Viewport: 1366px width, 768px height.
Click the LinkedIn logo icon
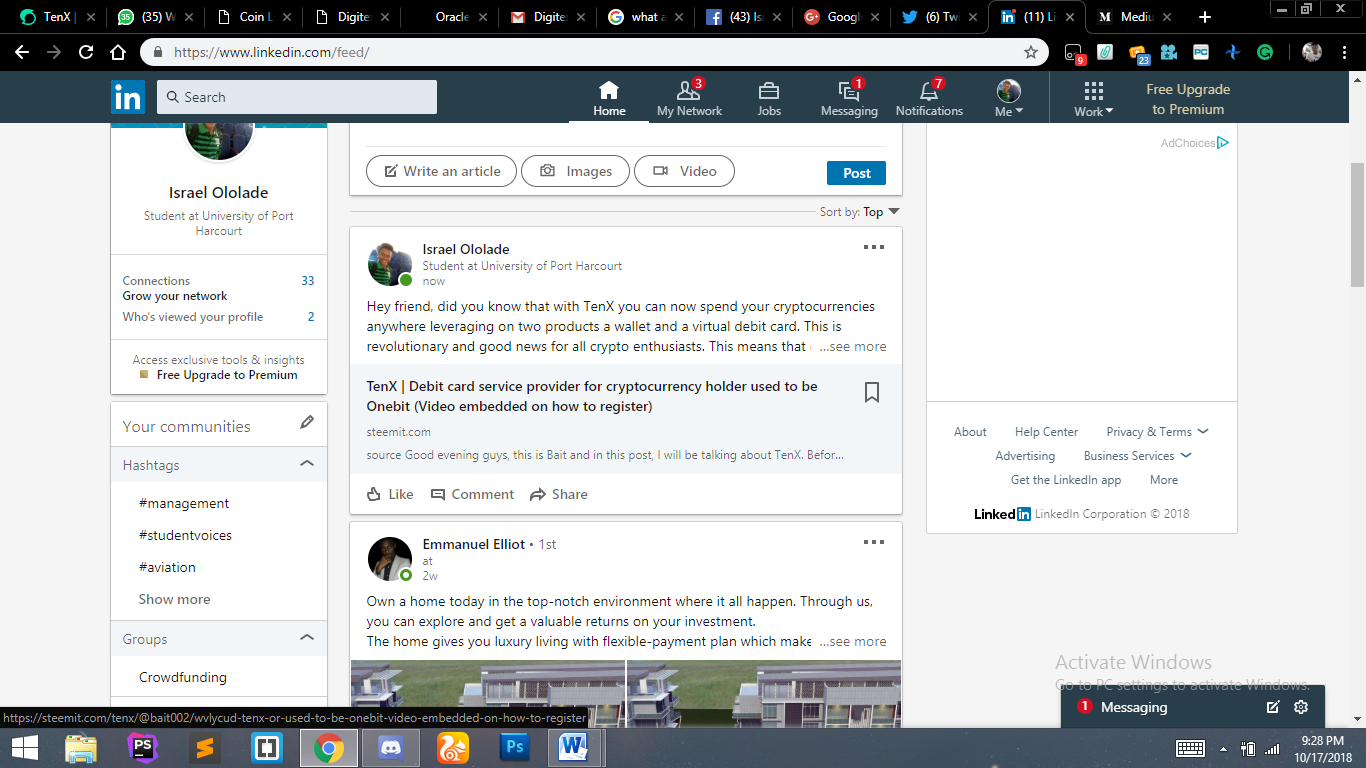coord(128,97)
